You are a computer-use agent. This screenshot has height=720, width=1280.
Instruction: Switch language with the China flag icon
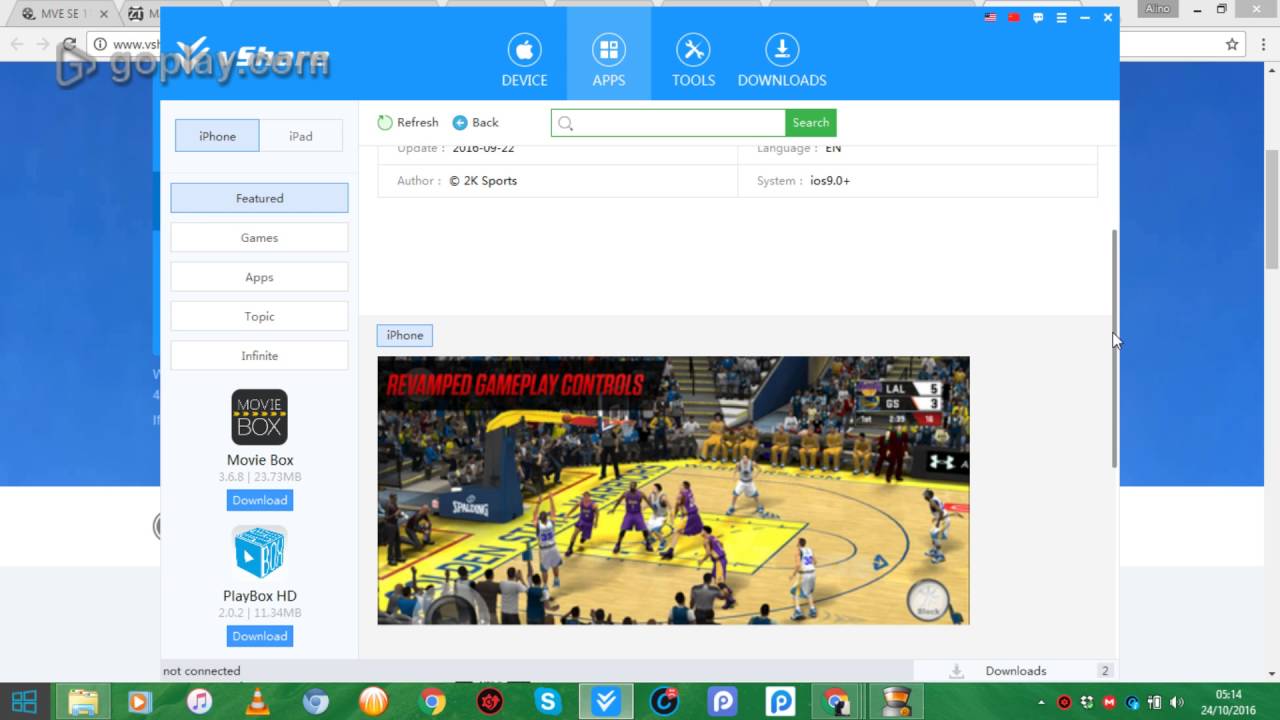1014,18
